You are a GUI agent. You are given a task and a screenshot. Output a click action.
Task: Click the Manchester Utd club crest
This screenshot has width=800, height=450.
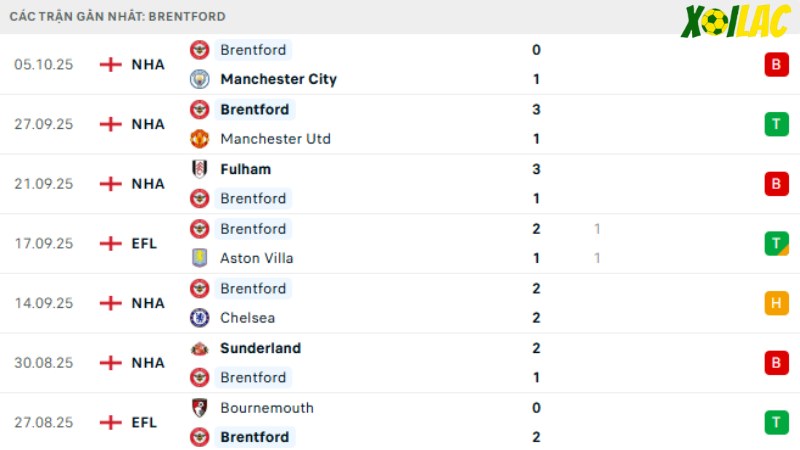pos(199,139)
